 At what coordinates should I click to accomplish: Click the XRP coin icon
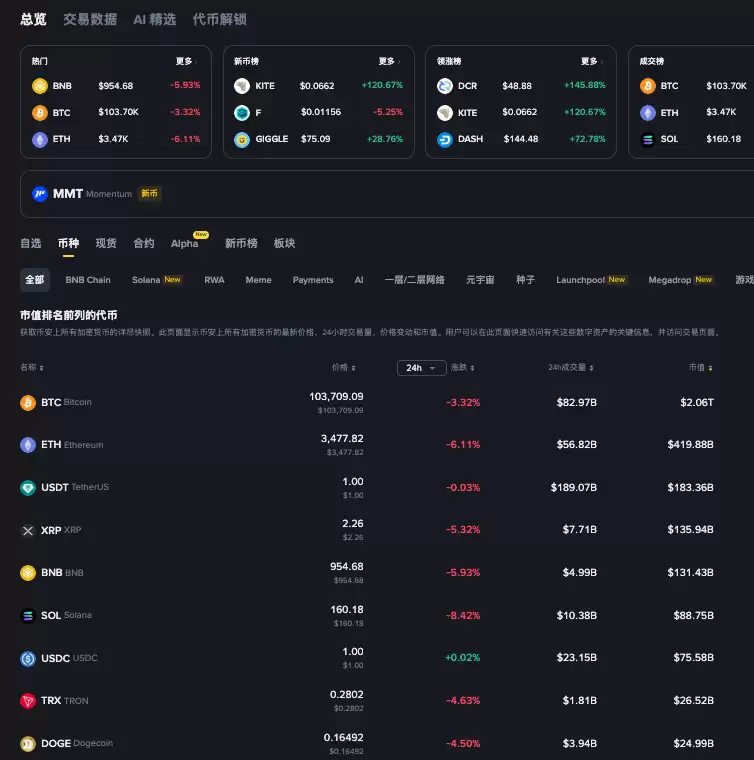(28, 530)
